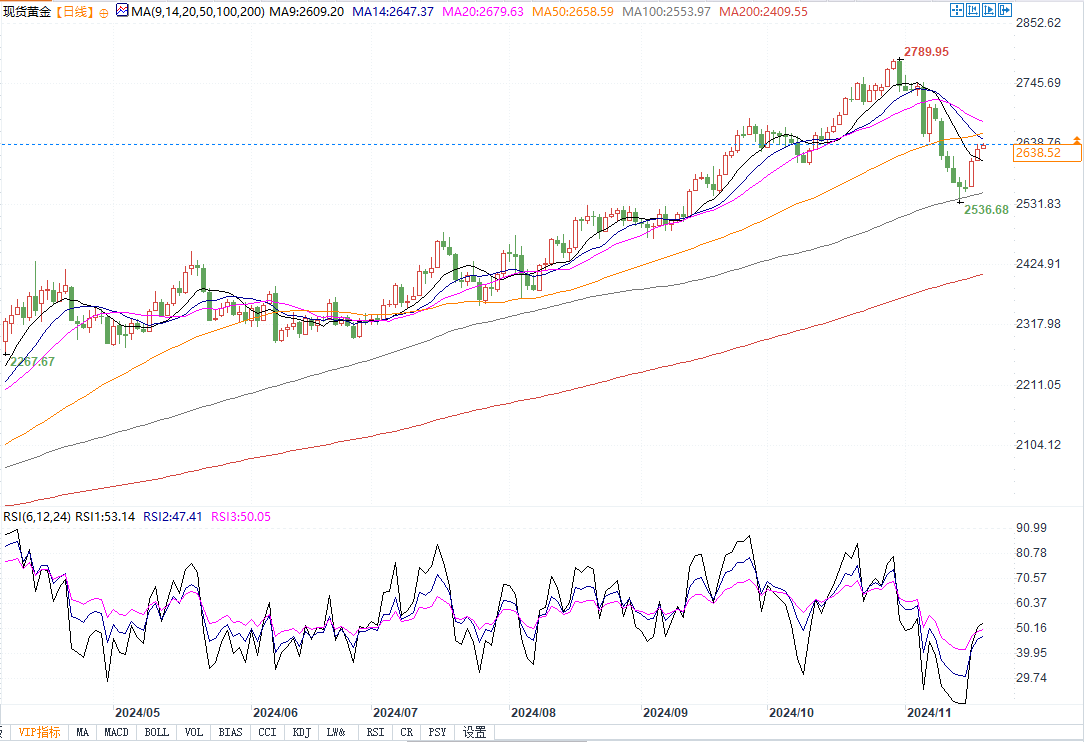Click the third chart toolbar icon with right-pointing triangle
The height and width of the screenshot is (742, 1084).
pyautogui.click(x=990, y=10)
